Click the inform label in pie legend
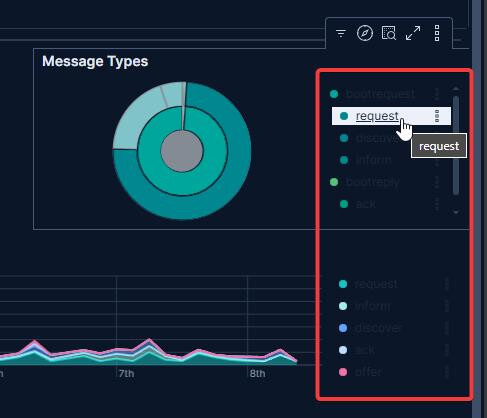The image size is (487, 418). point(374,160)
